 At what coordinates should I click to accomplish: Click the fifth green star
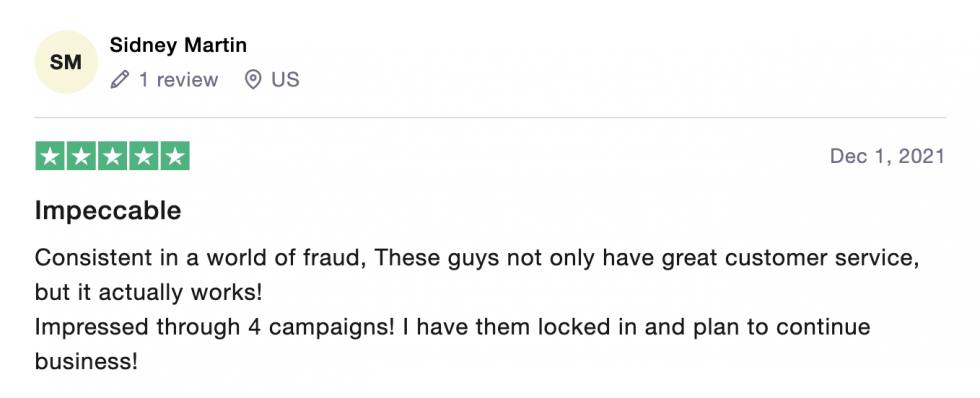(175, 156)
